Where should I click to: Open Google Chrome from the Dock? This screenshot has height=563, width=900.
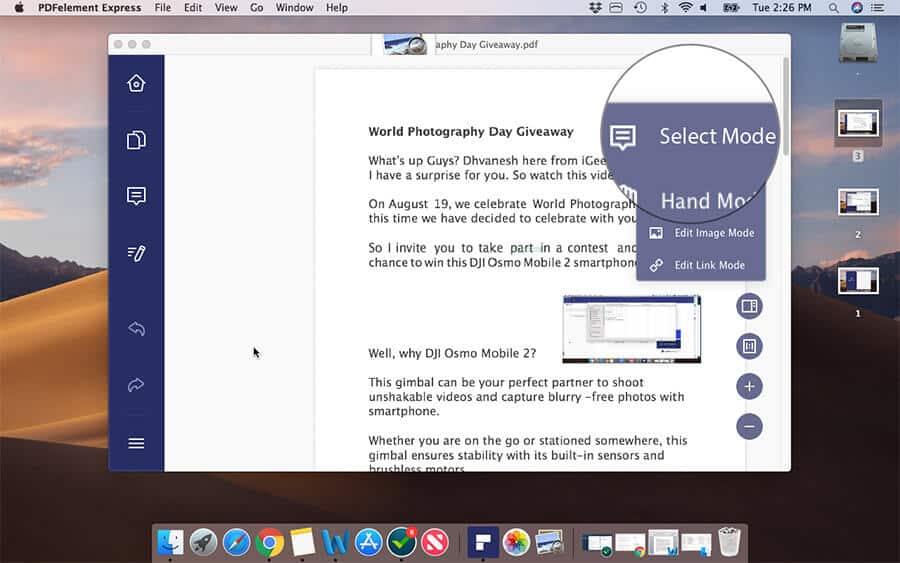pyautogui.click(x=269, y=542)
